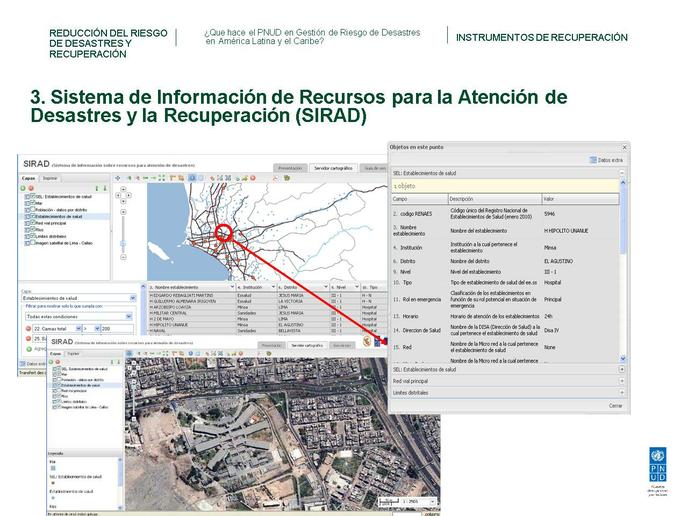The height and width of the screenshot is (516, 688).
Task: Select pan tool in satellite window toolbar
Action: (129, 353)
